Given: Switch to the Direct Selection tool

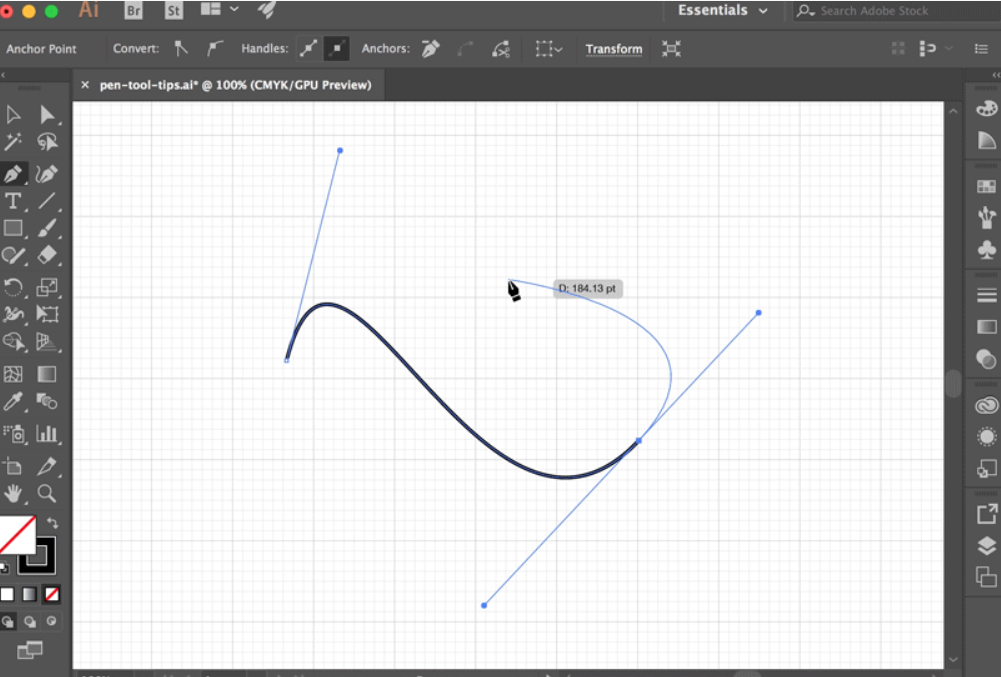Looking at the screenshot, I should 46,115.
